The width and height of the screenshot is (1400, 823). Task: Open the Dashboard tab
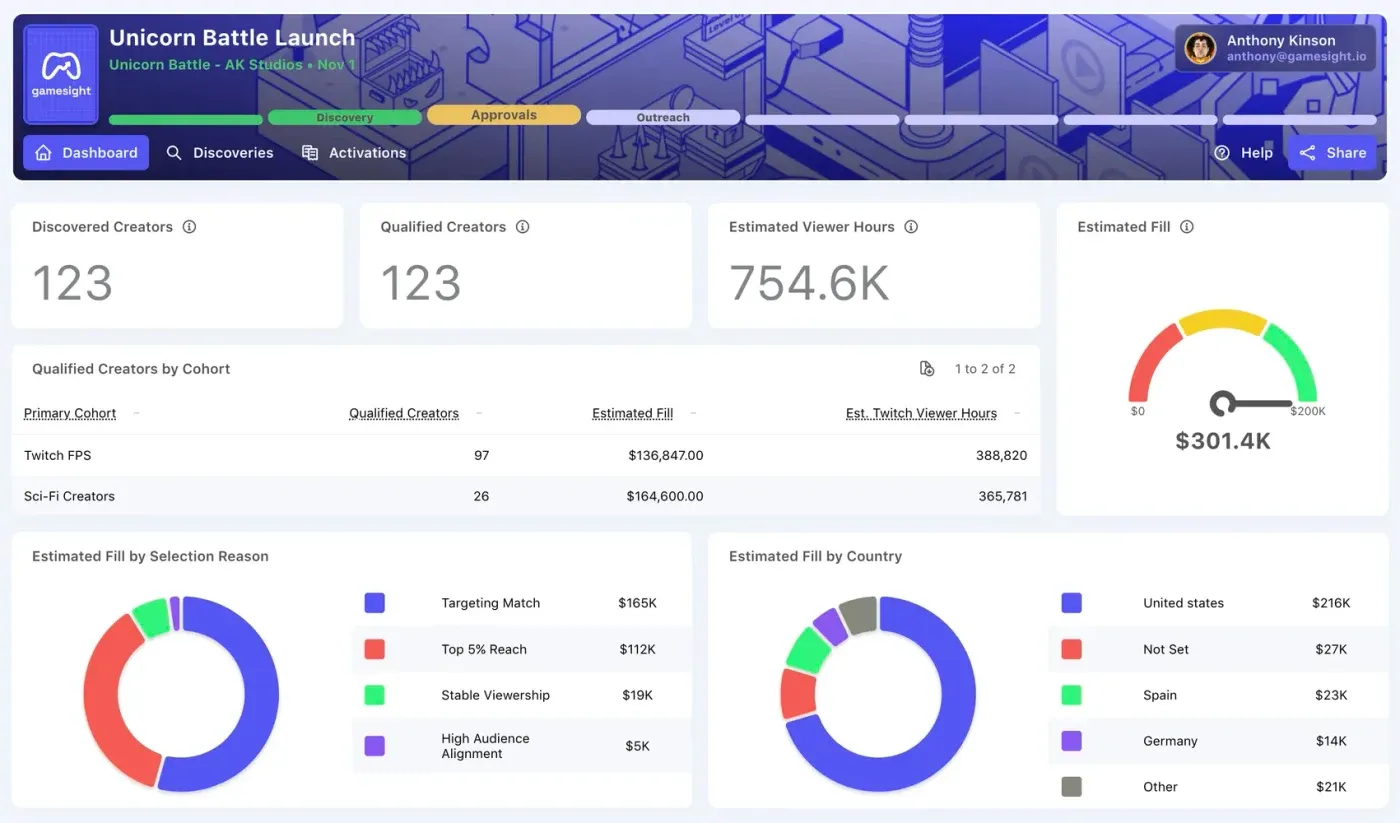click(86, 153)
